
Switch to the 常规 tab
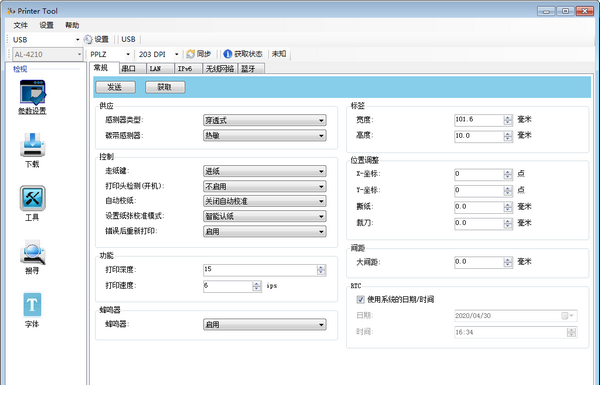coord(104,68)
